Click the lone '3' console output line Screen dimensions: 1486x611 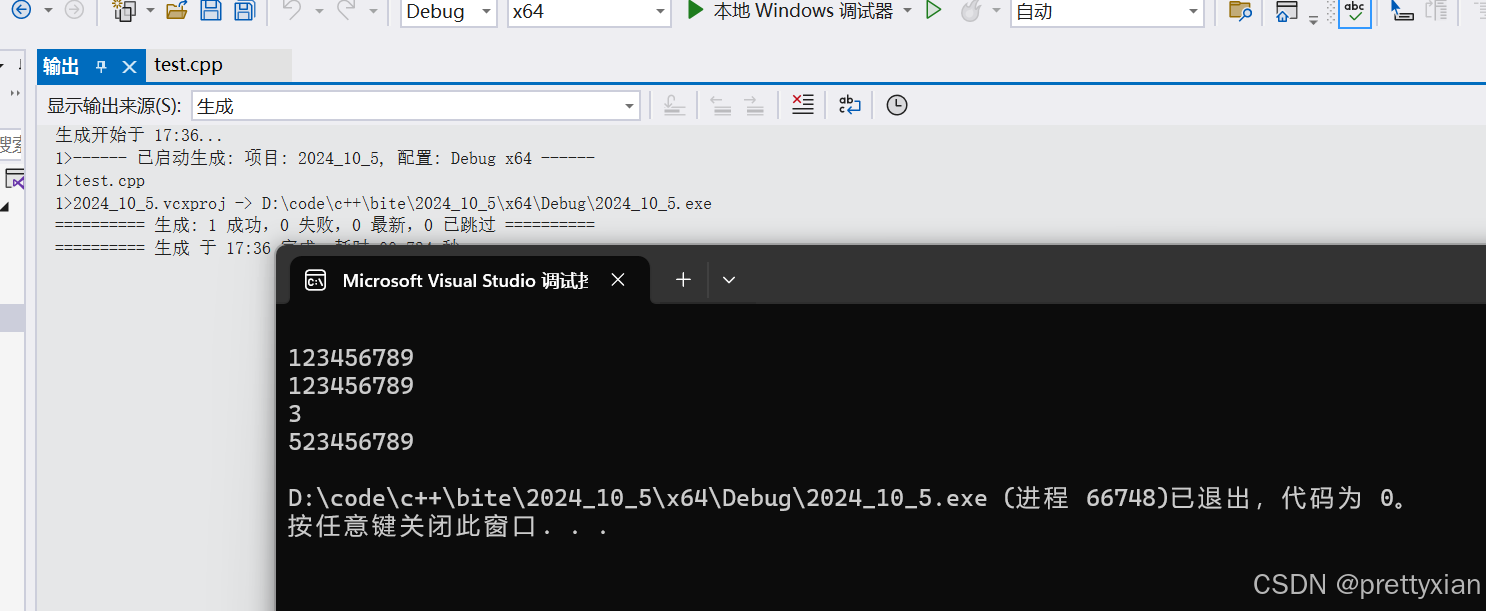pyautogui.click(x=295, y=414)
